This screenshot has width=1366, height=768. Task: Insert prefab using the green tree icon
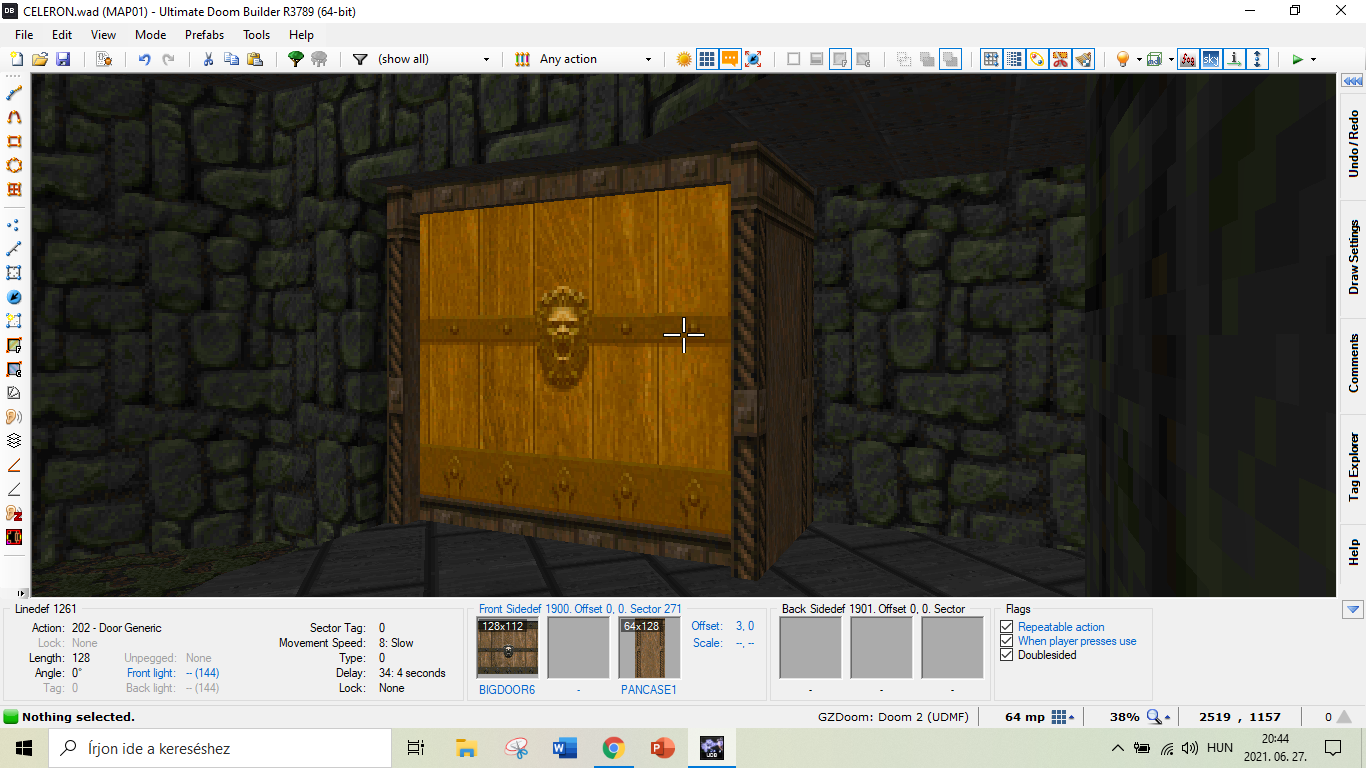[x=296, y=59]
